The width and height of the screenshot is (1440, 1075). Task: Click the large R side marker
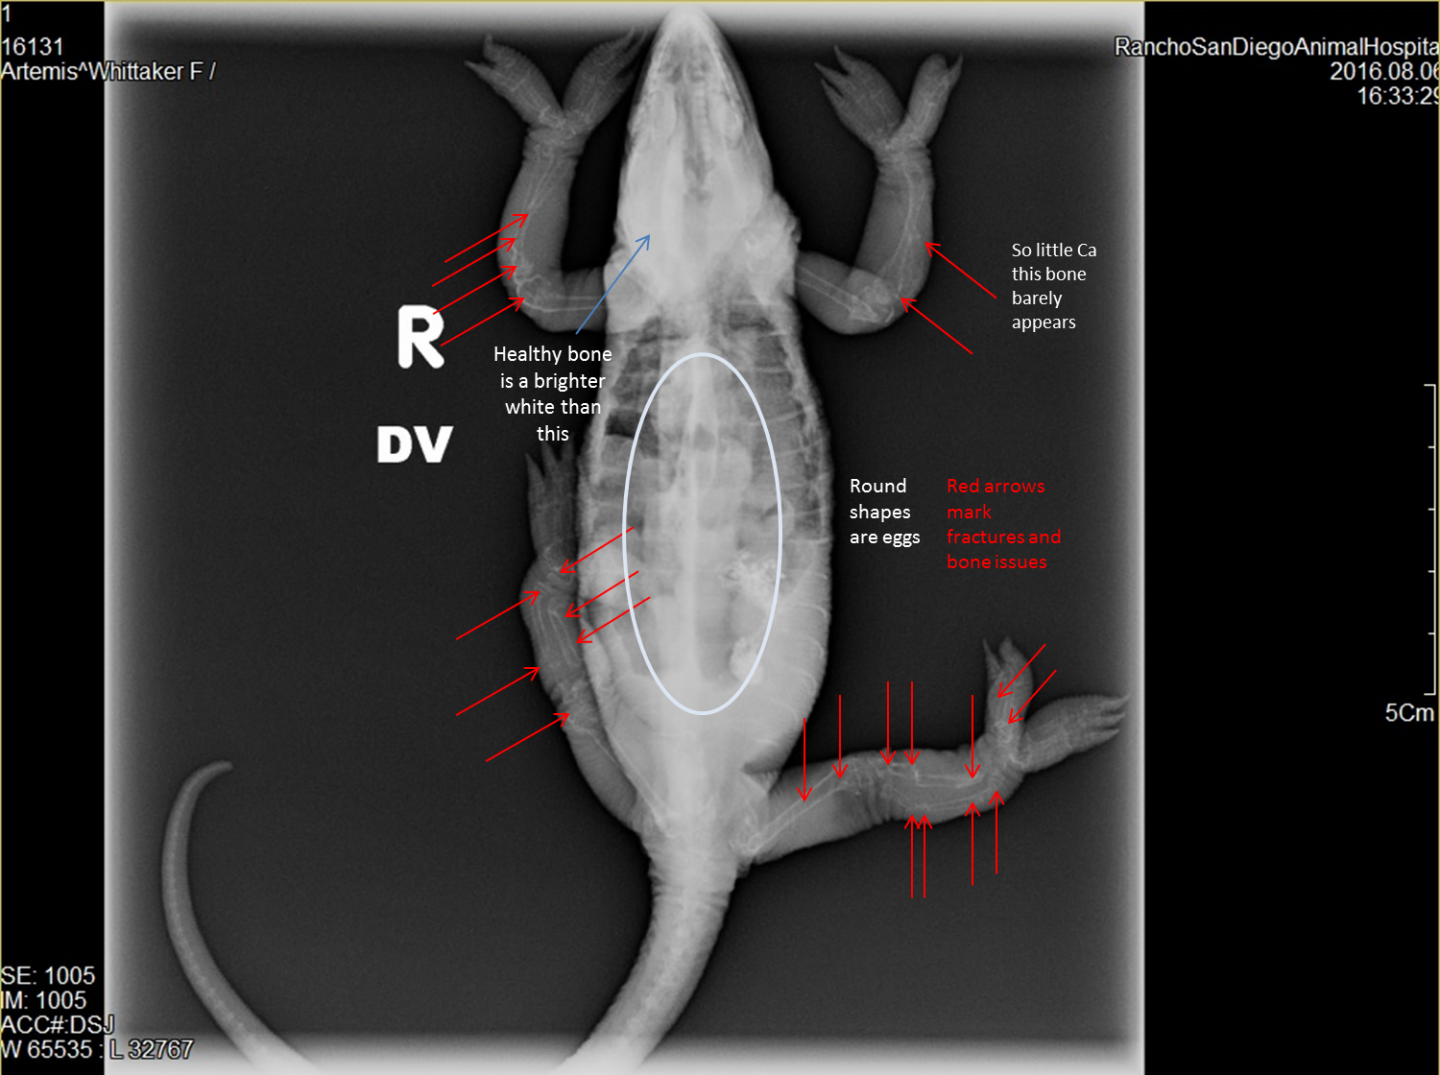[420, 337]
